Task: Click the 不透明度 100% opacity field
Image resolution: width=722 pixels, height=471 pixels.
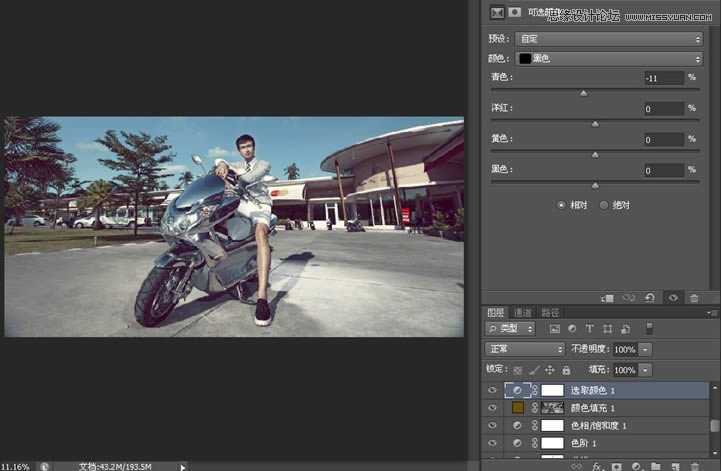Action: [x=626, y=350]
